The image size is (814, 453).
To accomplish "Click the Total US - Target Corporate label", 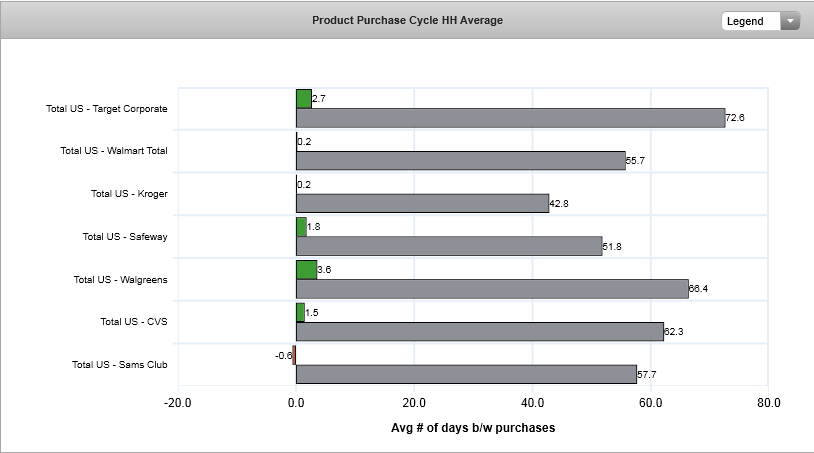I will (106, 109).
